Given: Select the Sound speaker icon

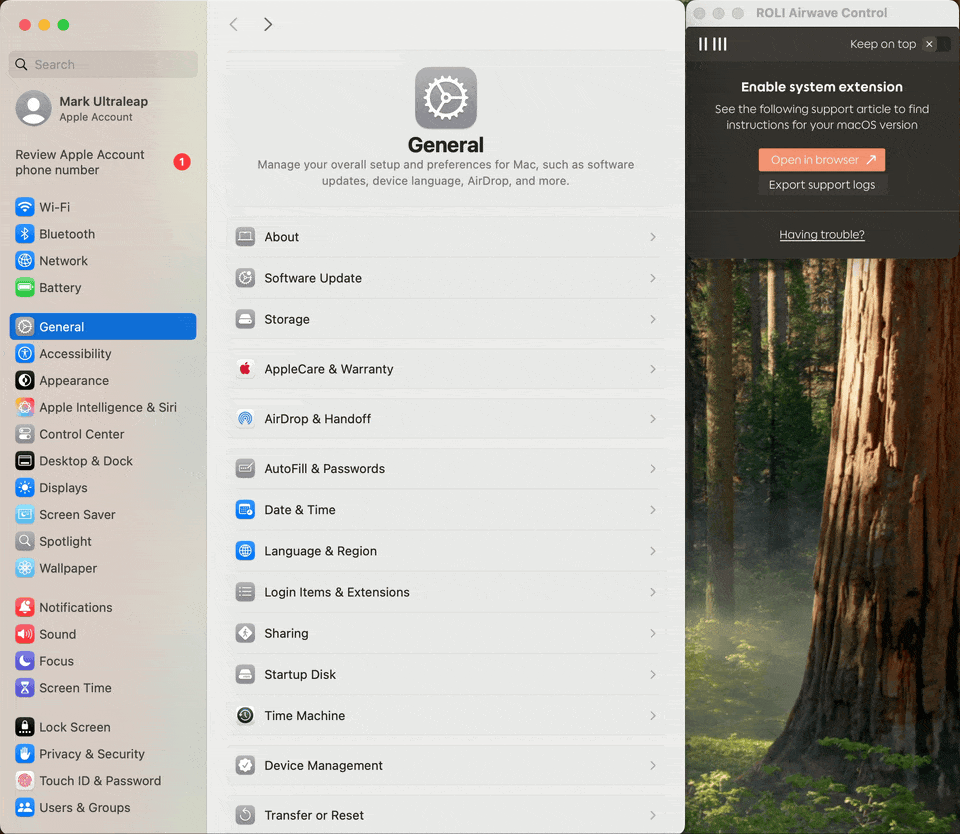Looking at the screenshot, I should pos(24,634).
